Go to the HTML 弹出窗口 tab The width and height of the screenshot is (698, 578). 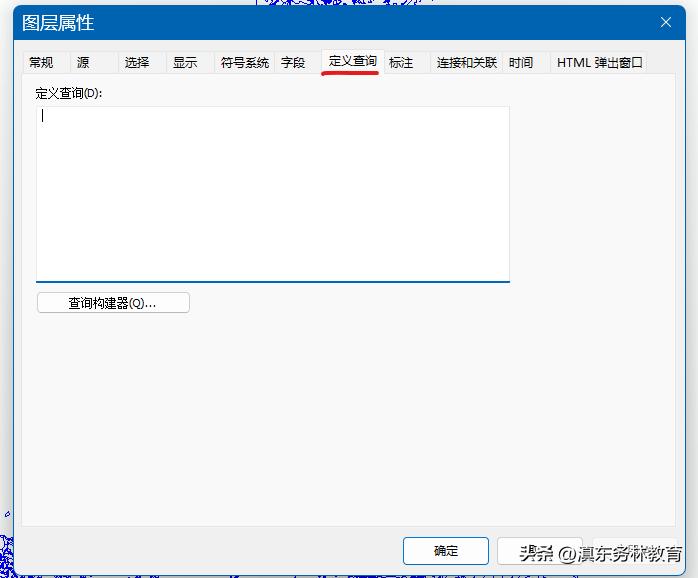(x=599, y=63)
